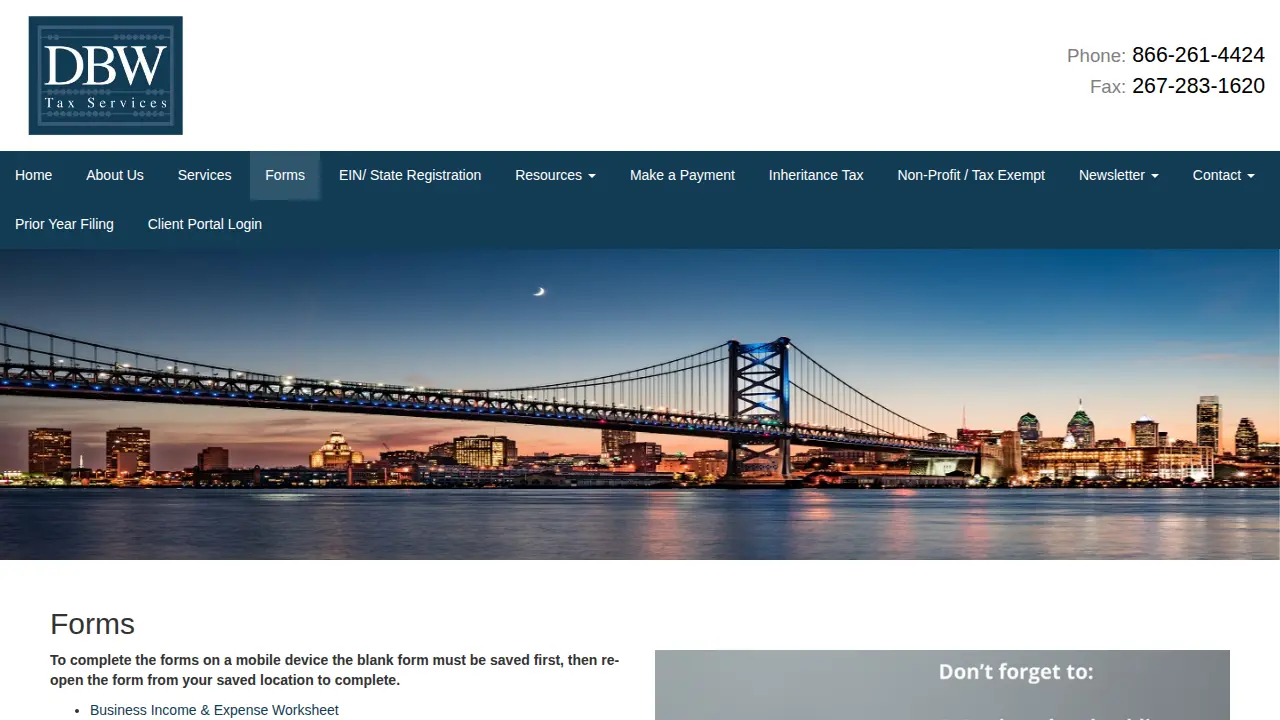
Task: Open Business Income & Expense Worksheet link
Action: (x=214, y=710)
